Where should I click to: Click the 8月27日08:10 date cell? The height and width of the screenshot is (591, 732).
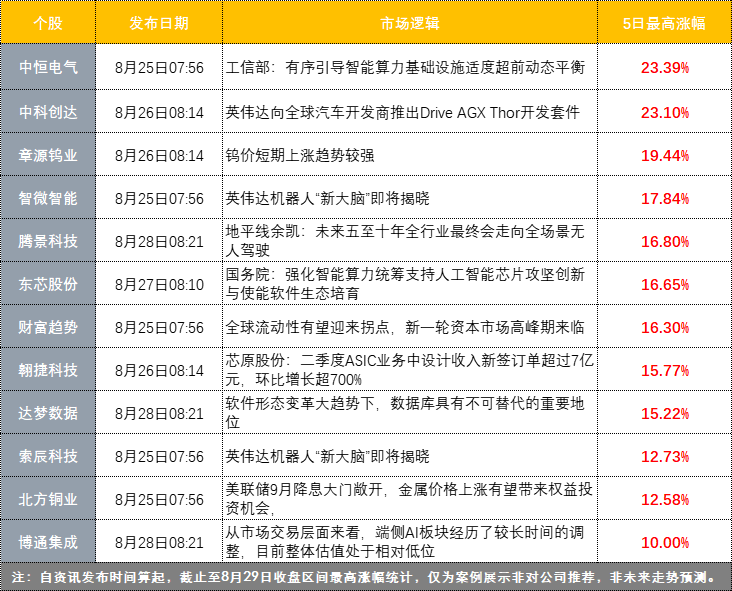point(159,284)
